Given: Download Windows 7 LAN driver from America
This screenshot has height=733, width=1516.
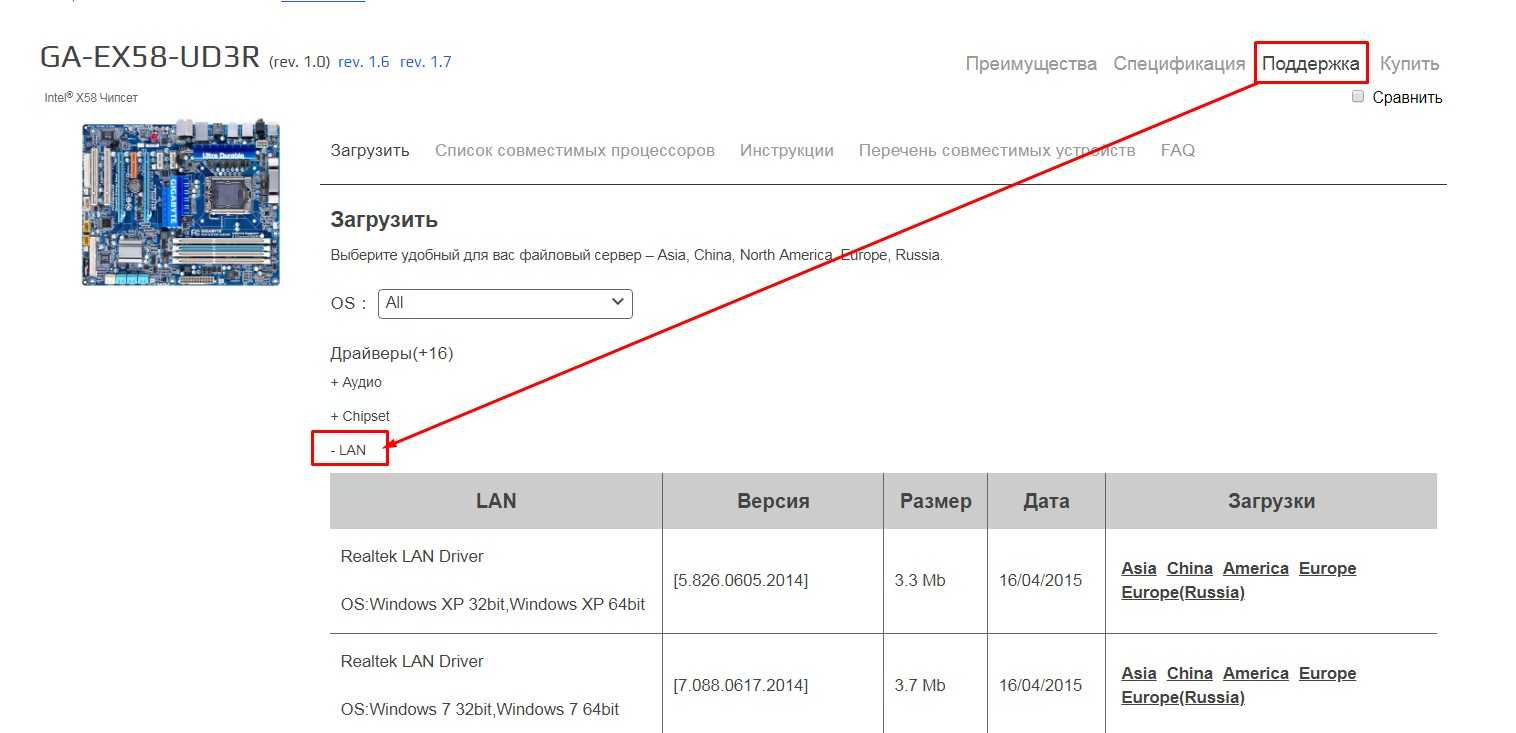Looking at the screenshot, I should 1255,673.
